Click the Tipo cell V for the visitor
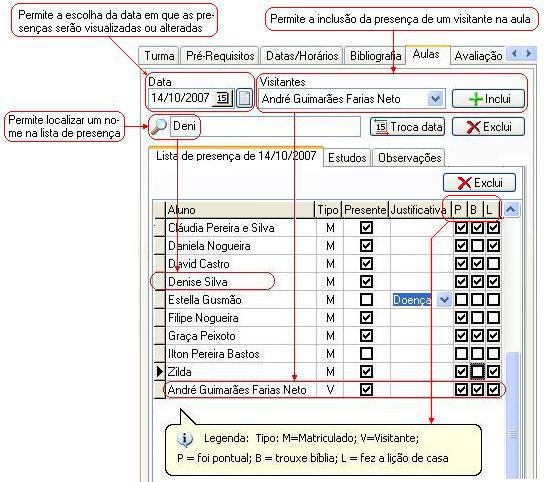 pos(330,390)
